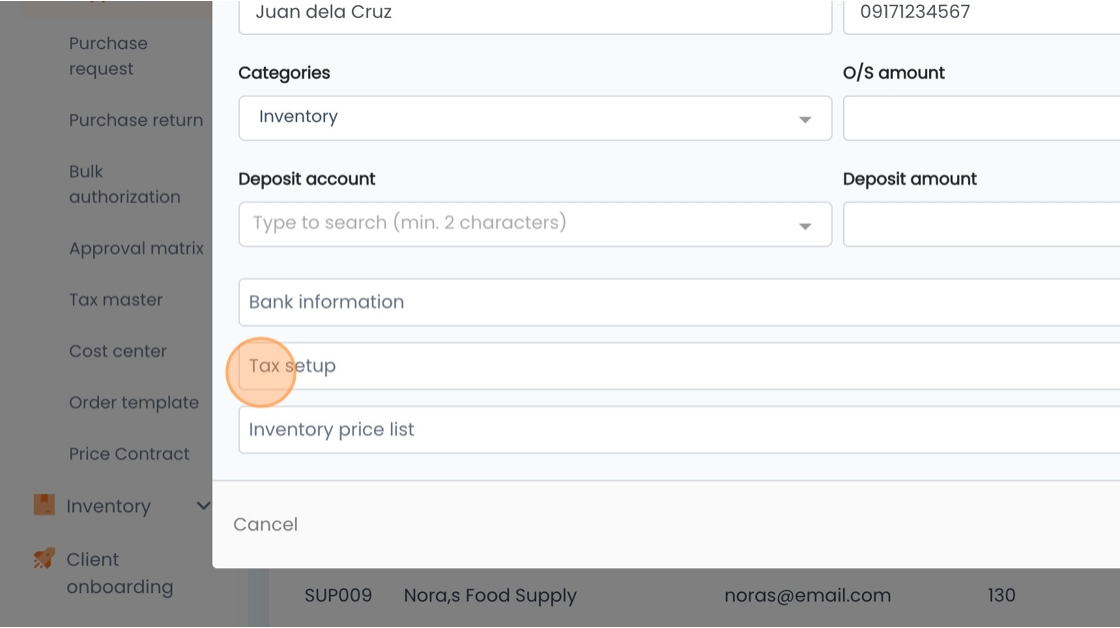This screenshot has height=628, width=1120.
Task: Select Cost center in sidebar
Action: coord(118,352)
